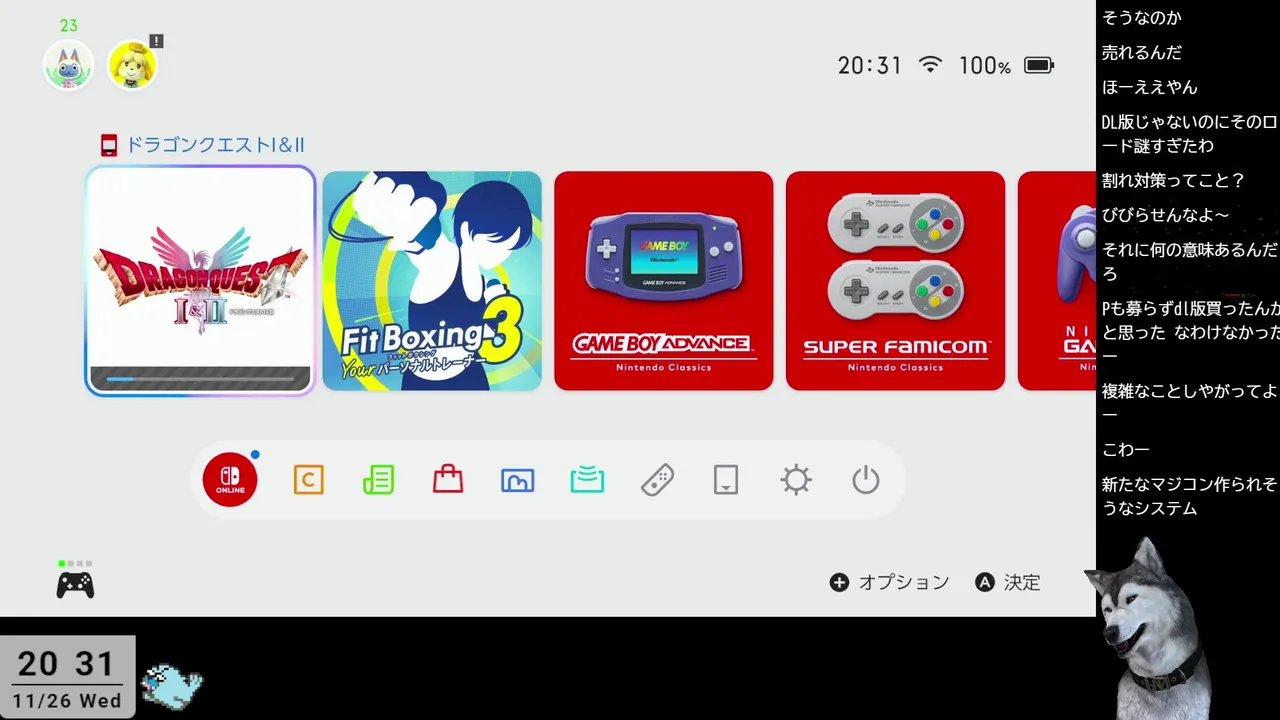Click the overlay clock showing 20 31
The width and height of the screenshot is (1280, 720).
click(67, 663)
